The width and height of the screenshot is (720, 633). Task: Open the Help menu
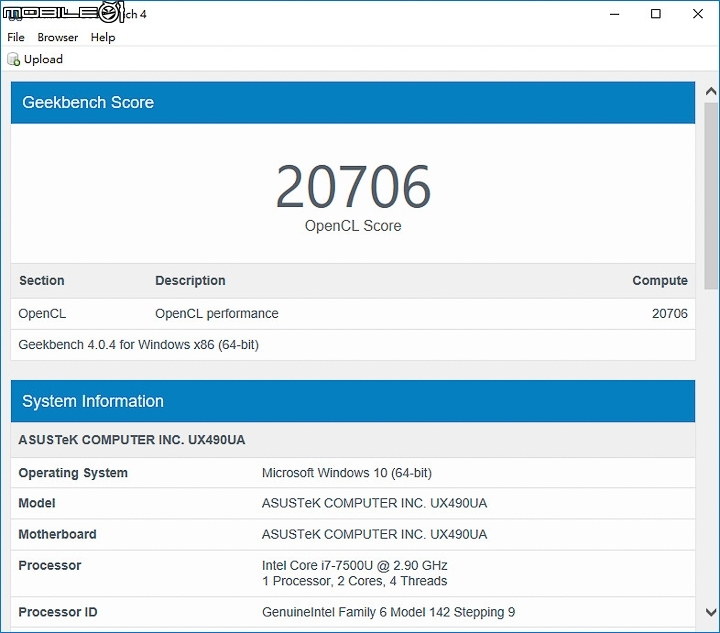(x=103, y=37)
